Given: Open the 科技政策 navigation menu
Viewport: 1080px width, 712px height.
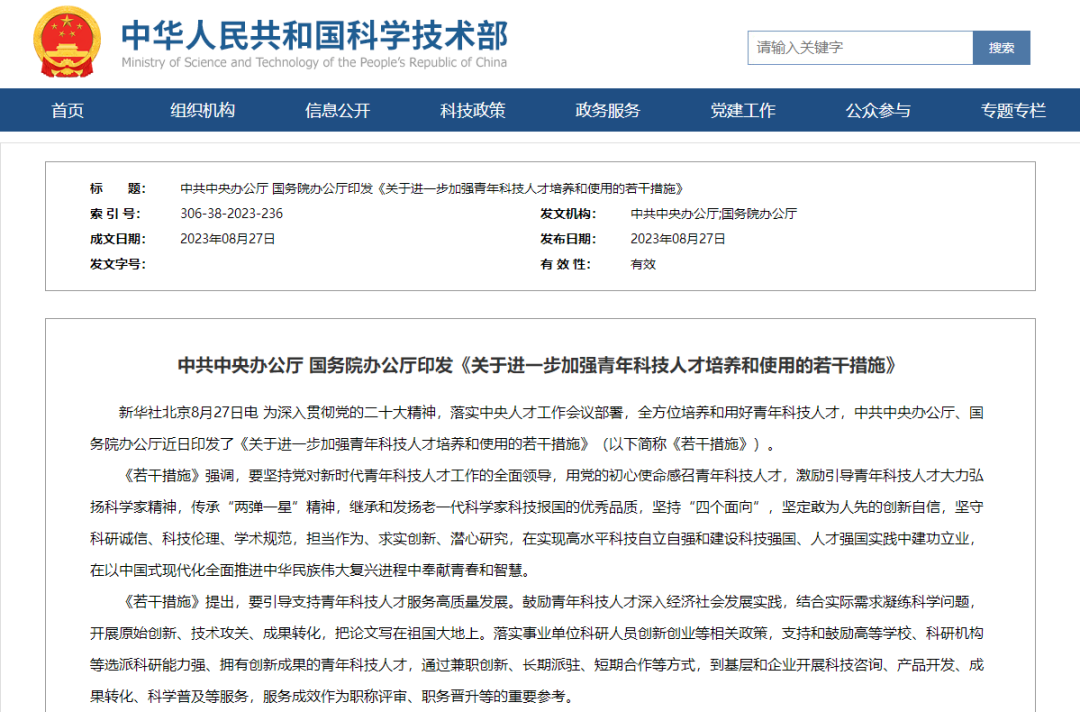Looking at the screenshot, I should click(x=471, y=110).
